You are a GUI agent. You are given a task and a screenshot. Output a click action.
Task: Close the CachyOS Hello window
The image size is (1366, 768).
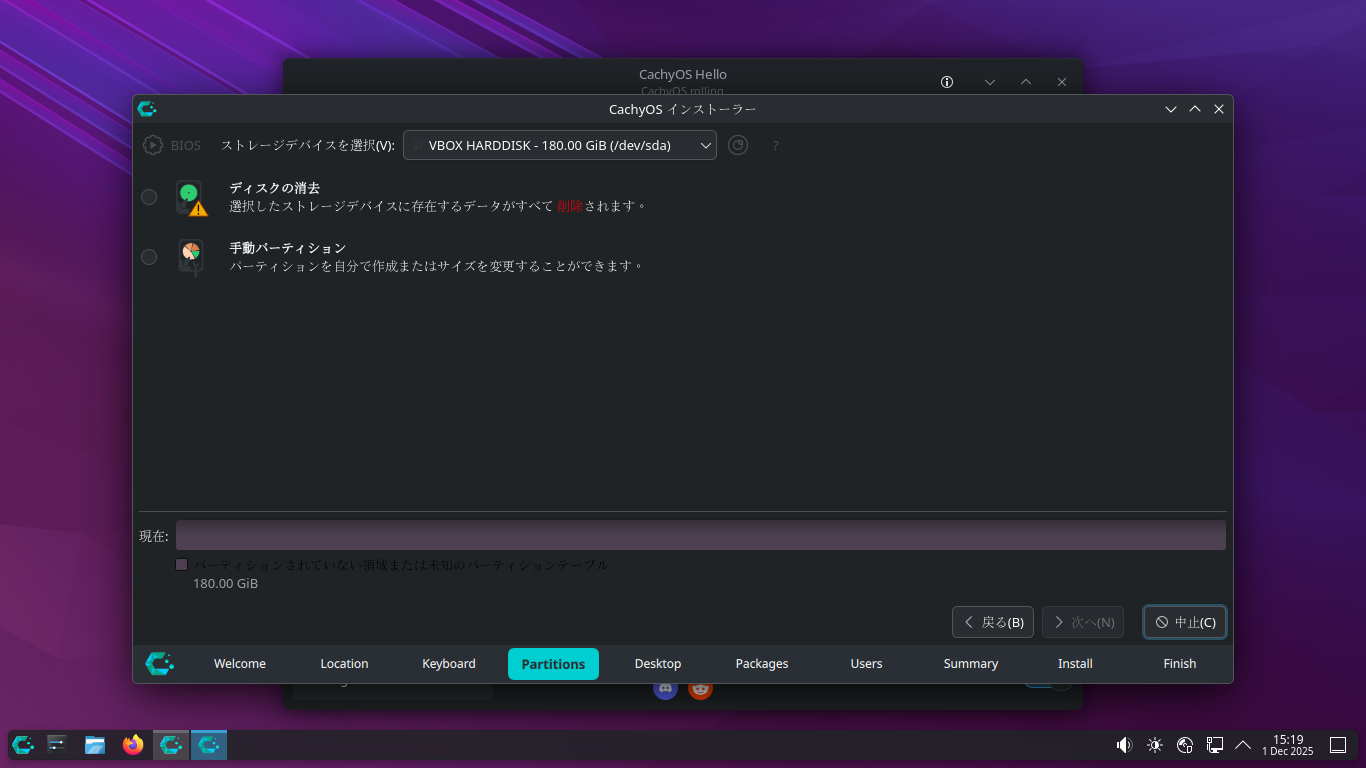pos(1062,82)
